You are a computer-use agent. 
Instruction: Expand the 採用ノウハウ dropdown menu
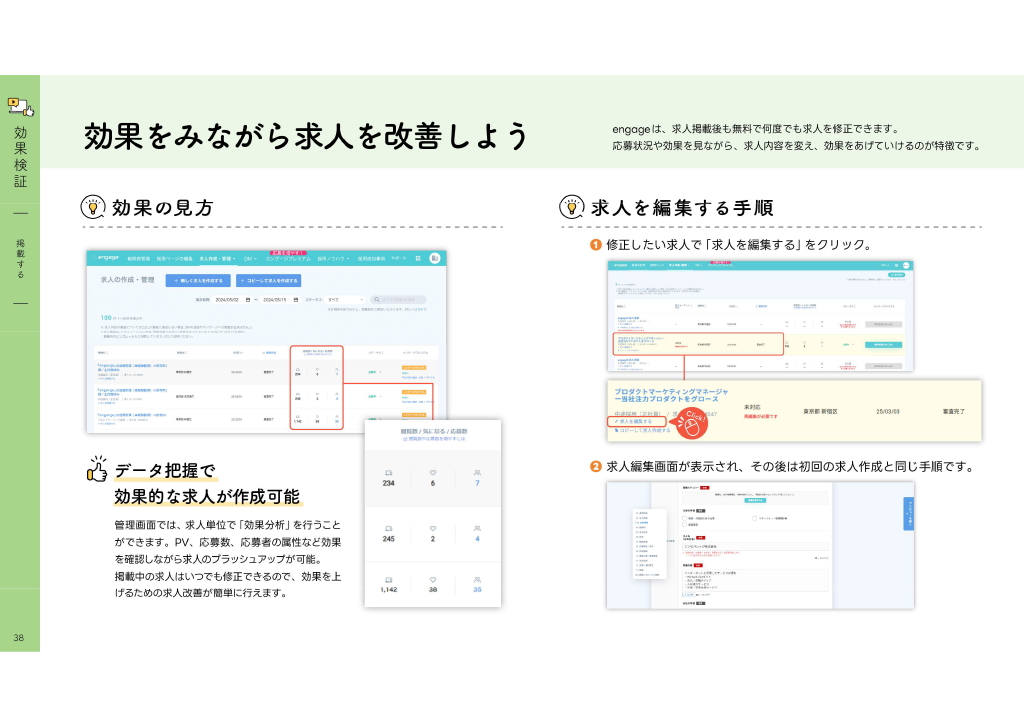[333, 259]
